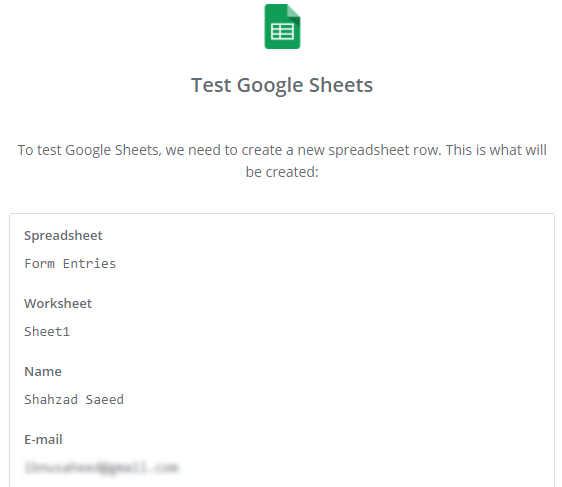Screen dimensions: 562x487
Task: Click the 'Shahzad Saeed' name value
Action: 74,400
